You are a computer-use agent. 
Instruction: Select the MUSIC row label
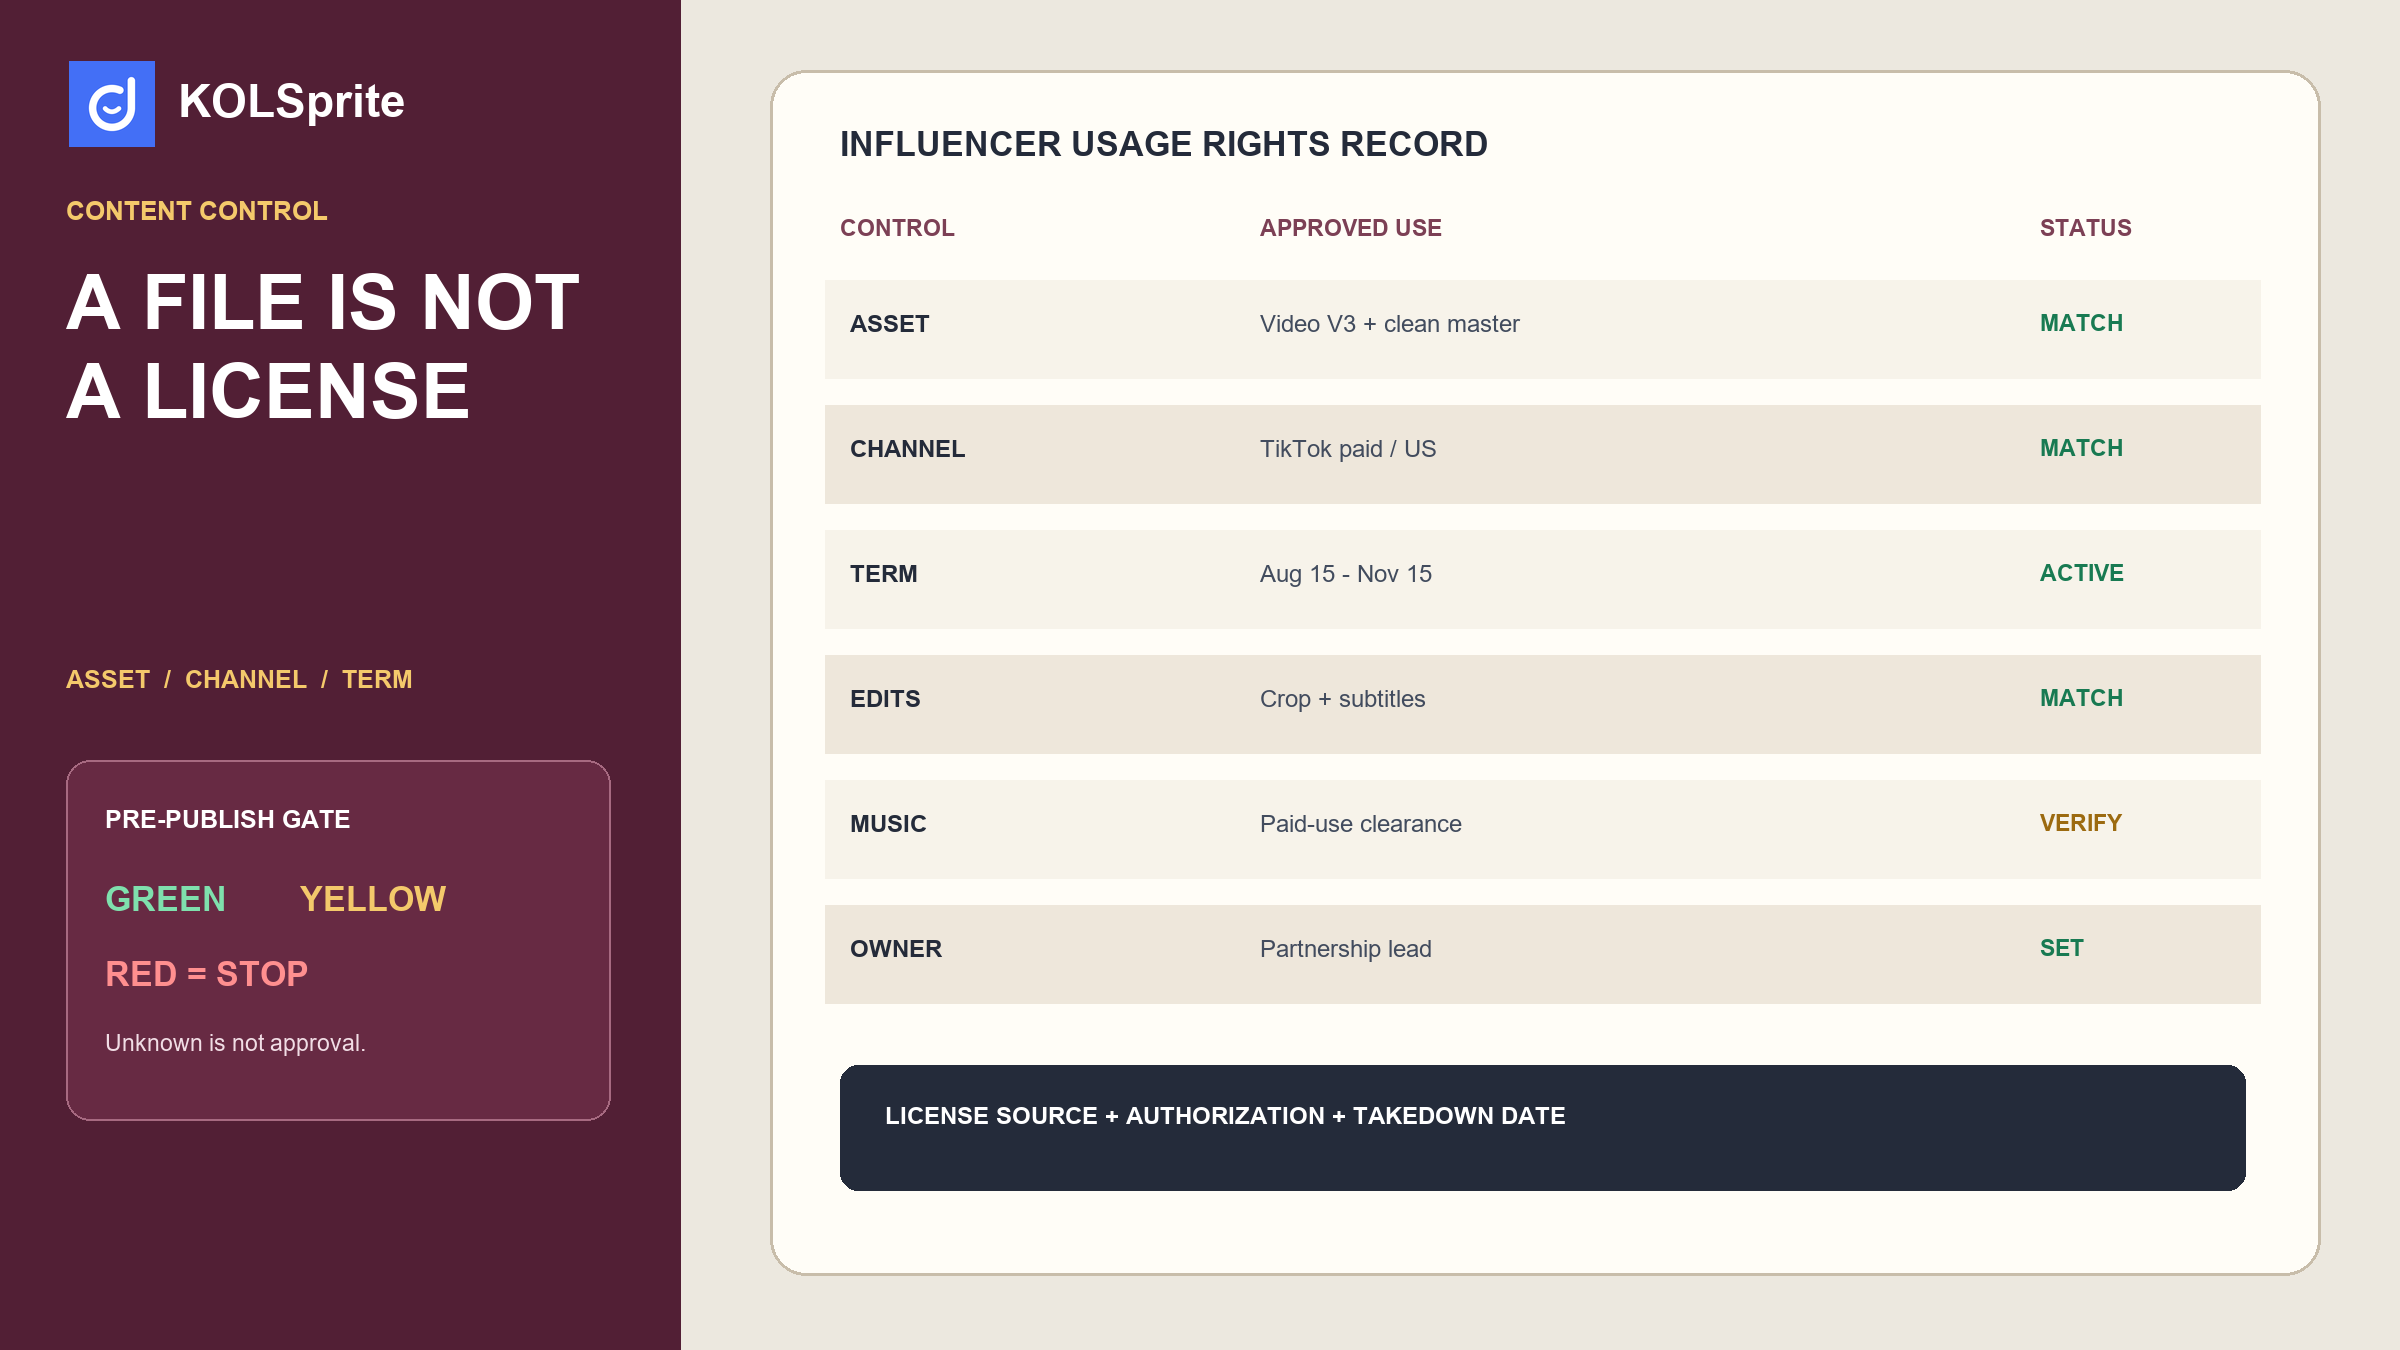tap(888, 824)
